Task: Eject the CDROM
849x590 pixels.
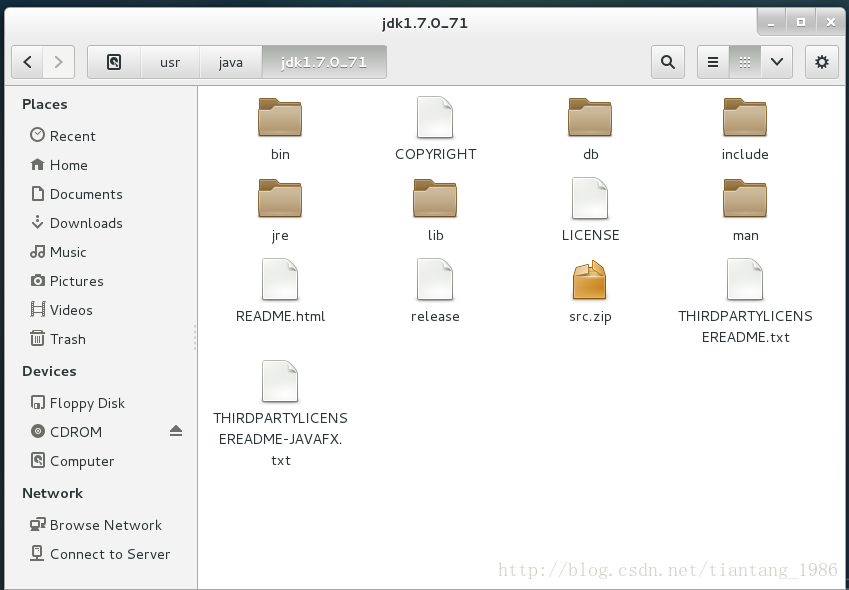Action: tap(175, 431)
